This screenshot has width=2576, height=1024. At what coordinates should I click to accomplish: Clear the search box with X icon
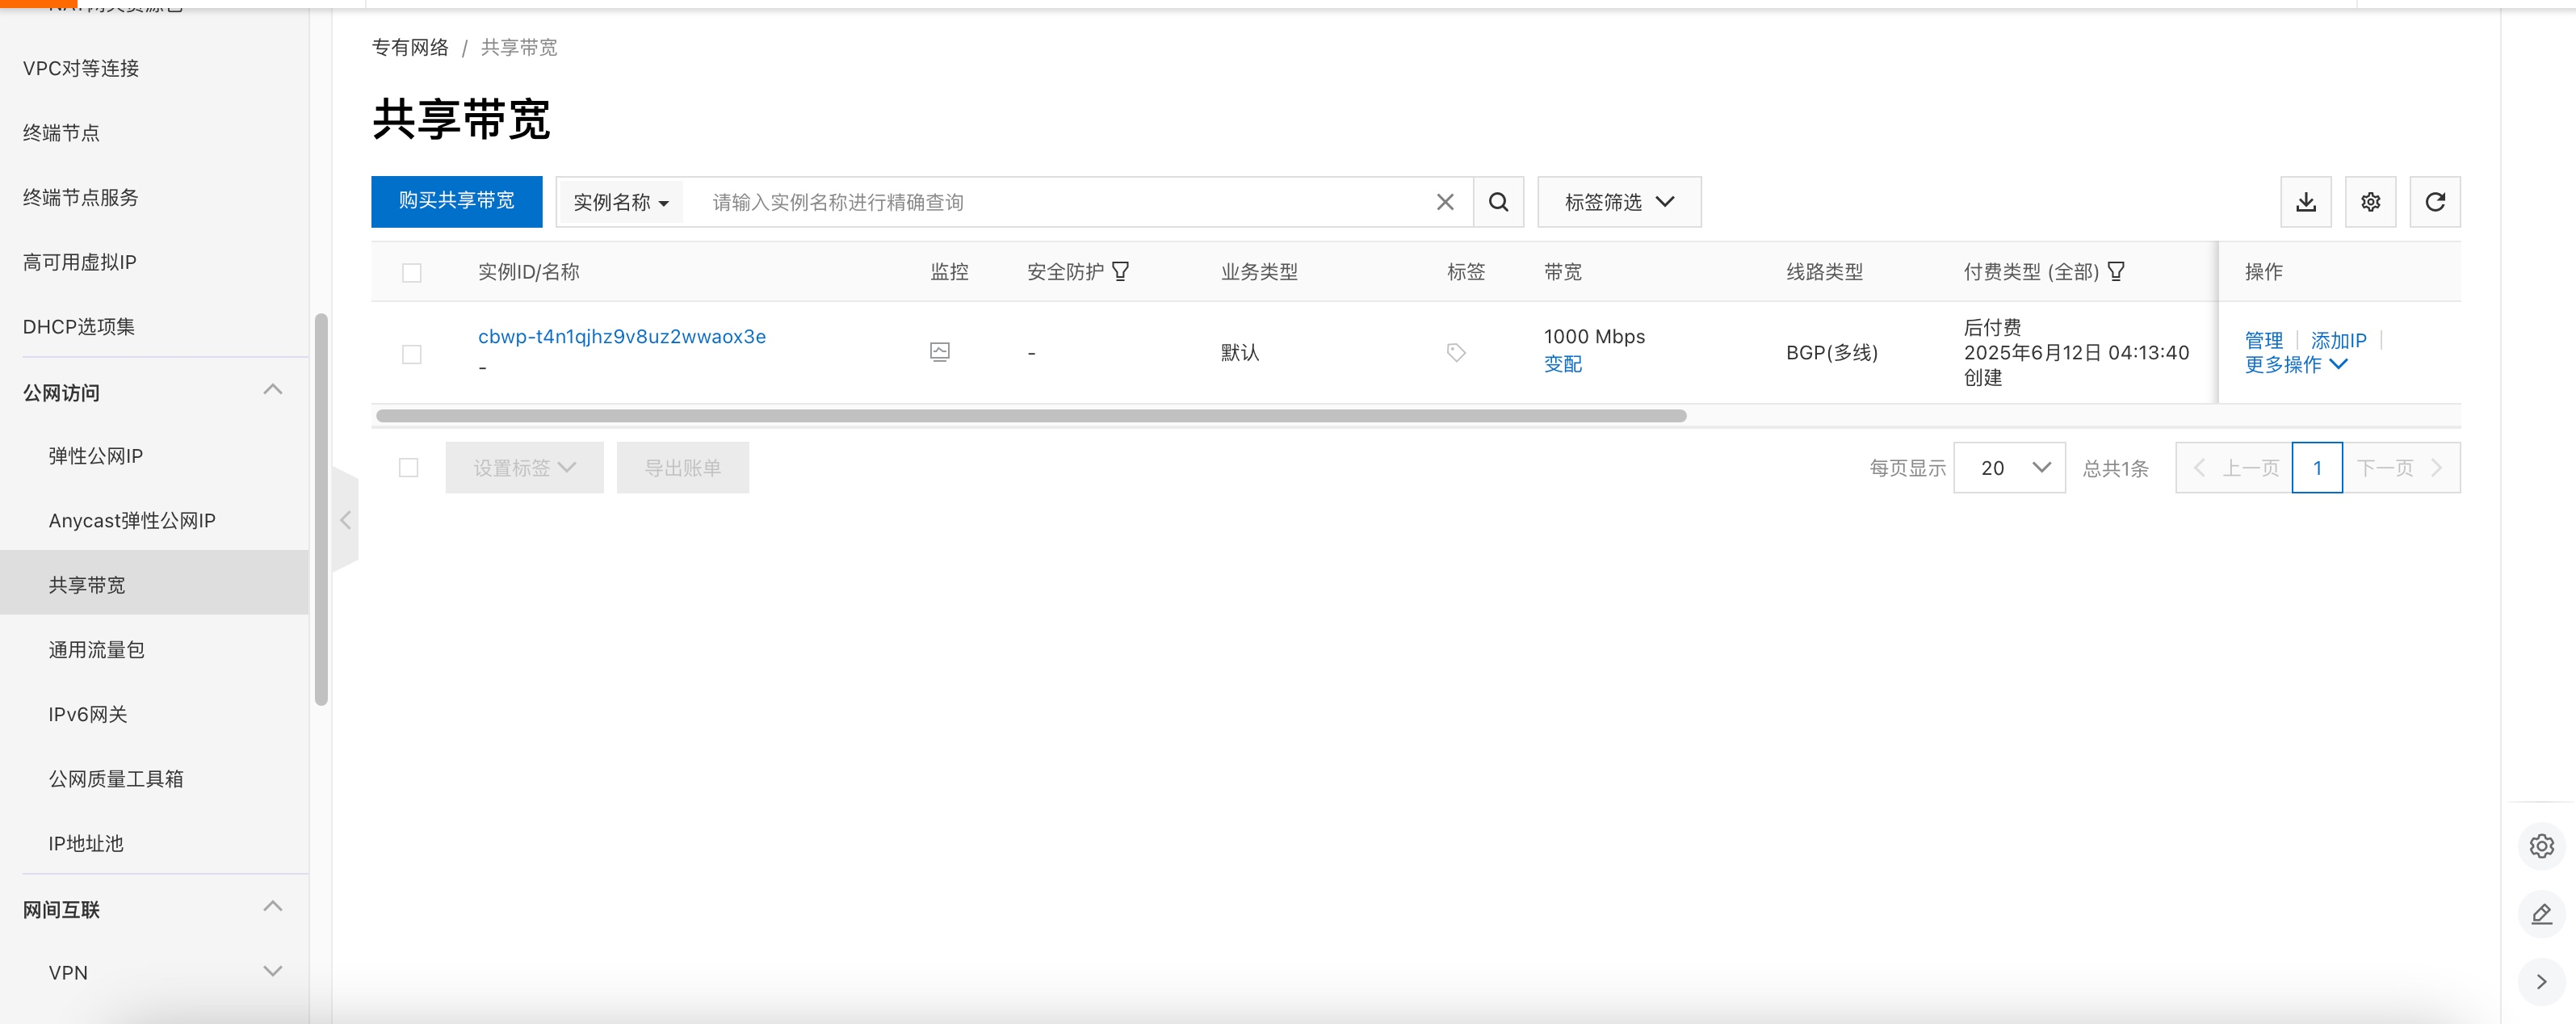[1444, 202]
